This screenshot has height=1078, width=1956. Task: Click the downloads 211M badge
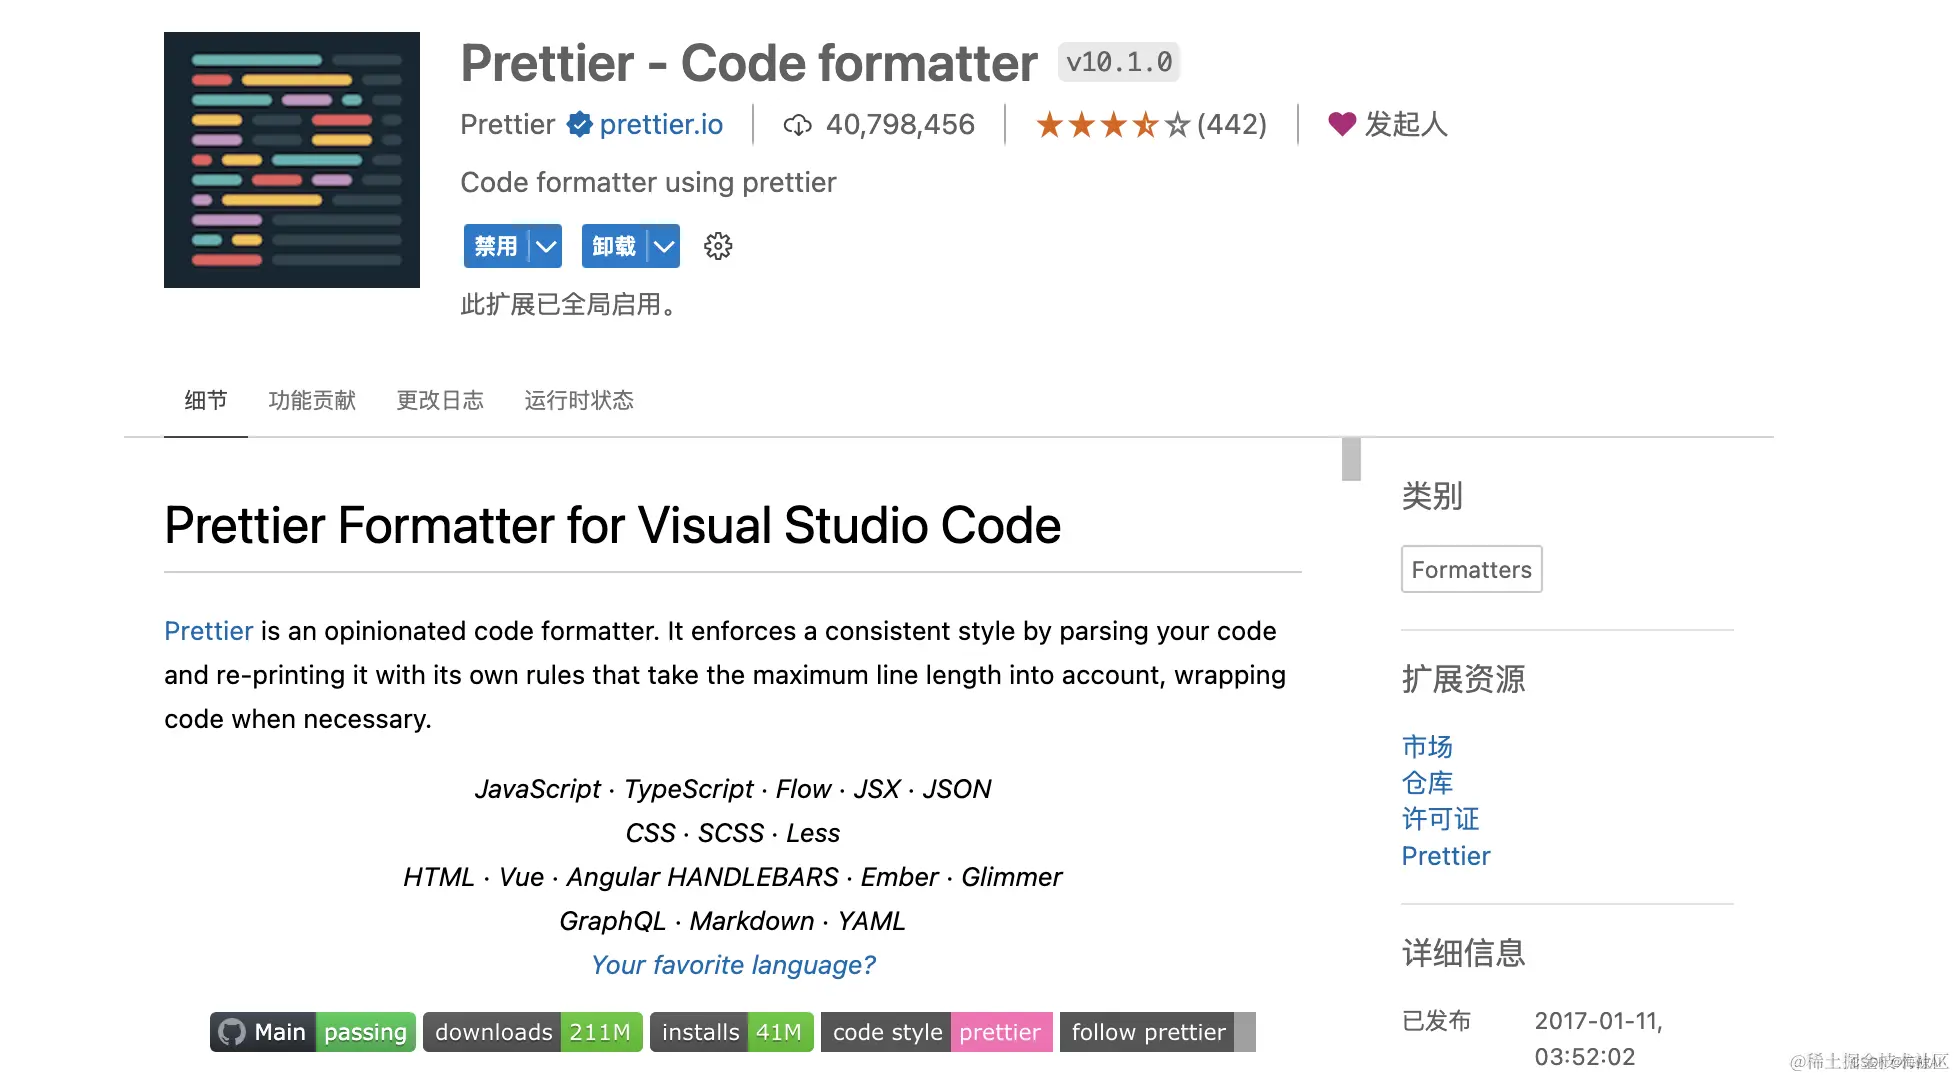pyautogui.click(x=533, y=1032)
